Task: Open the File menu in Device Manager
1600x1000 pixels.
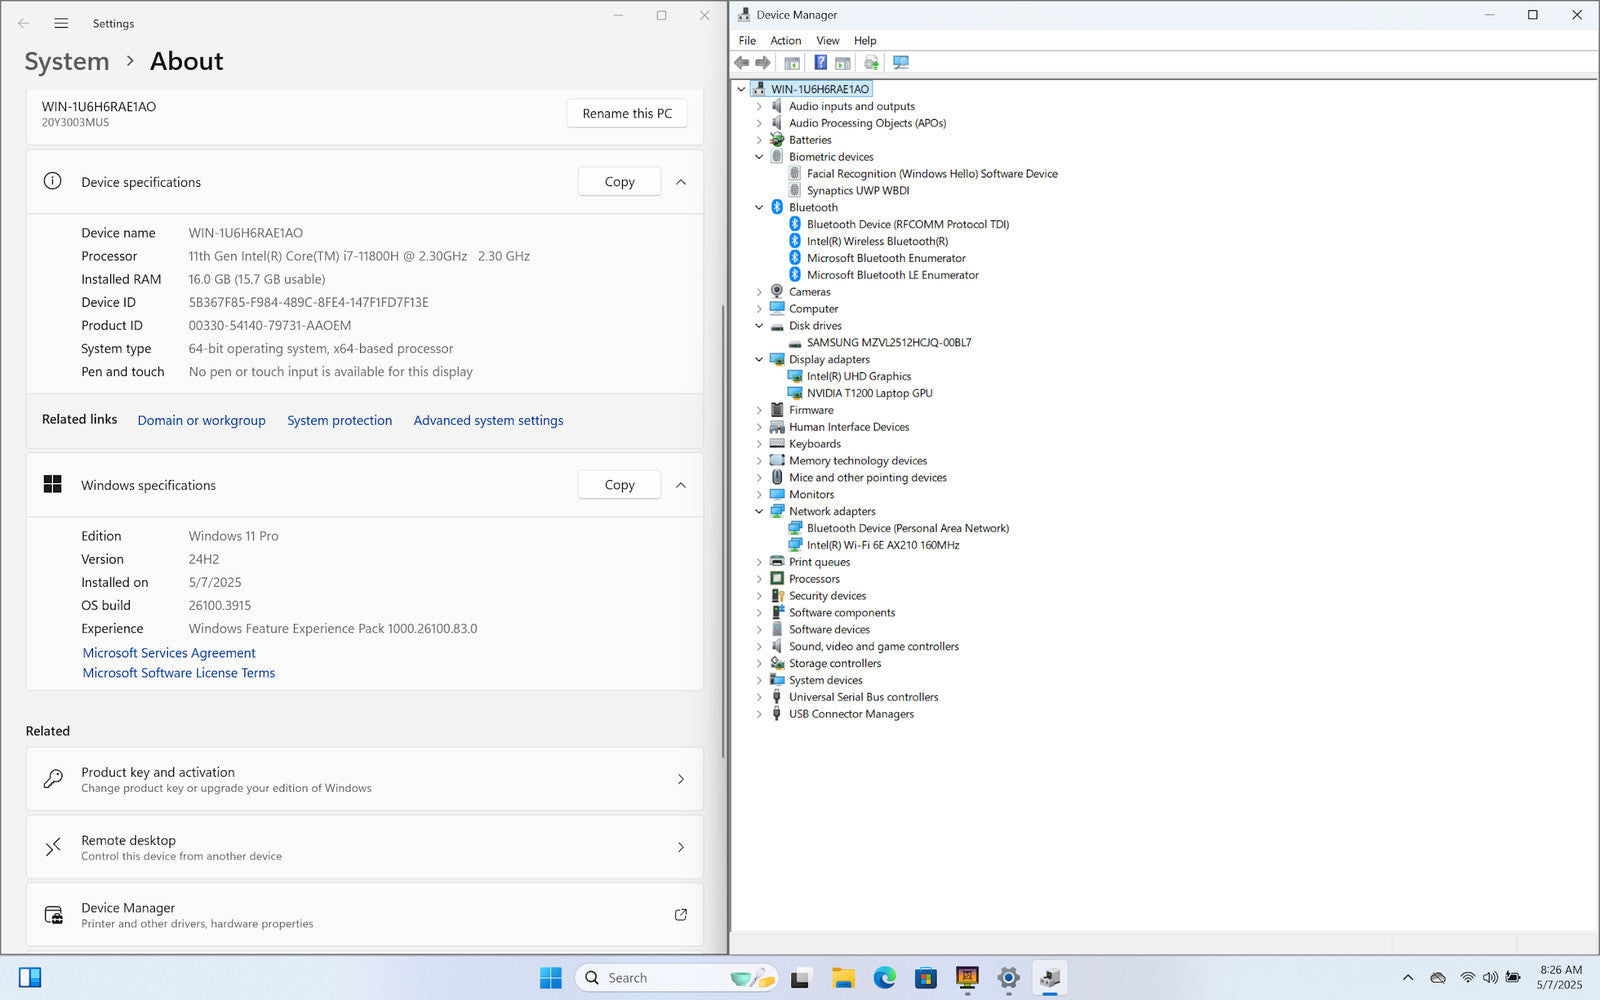Action: pos(747,41)
